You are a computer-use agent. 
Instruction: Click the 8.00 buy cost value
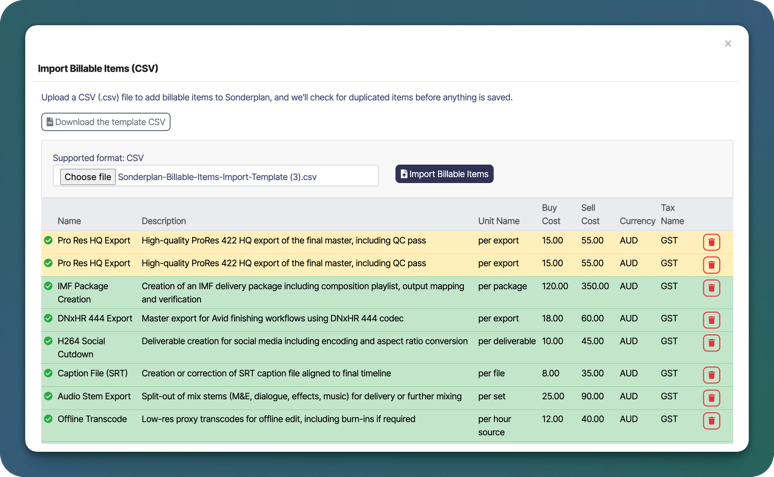tap(550, 373)
